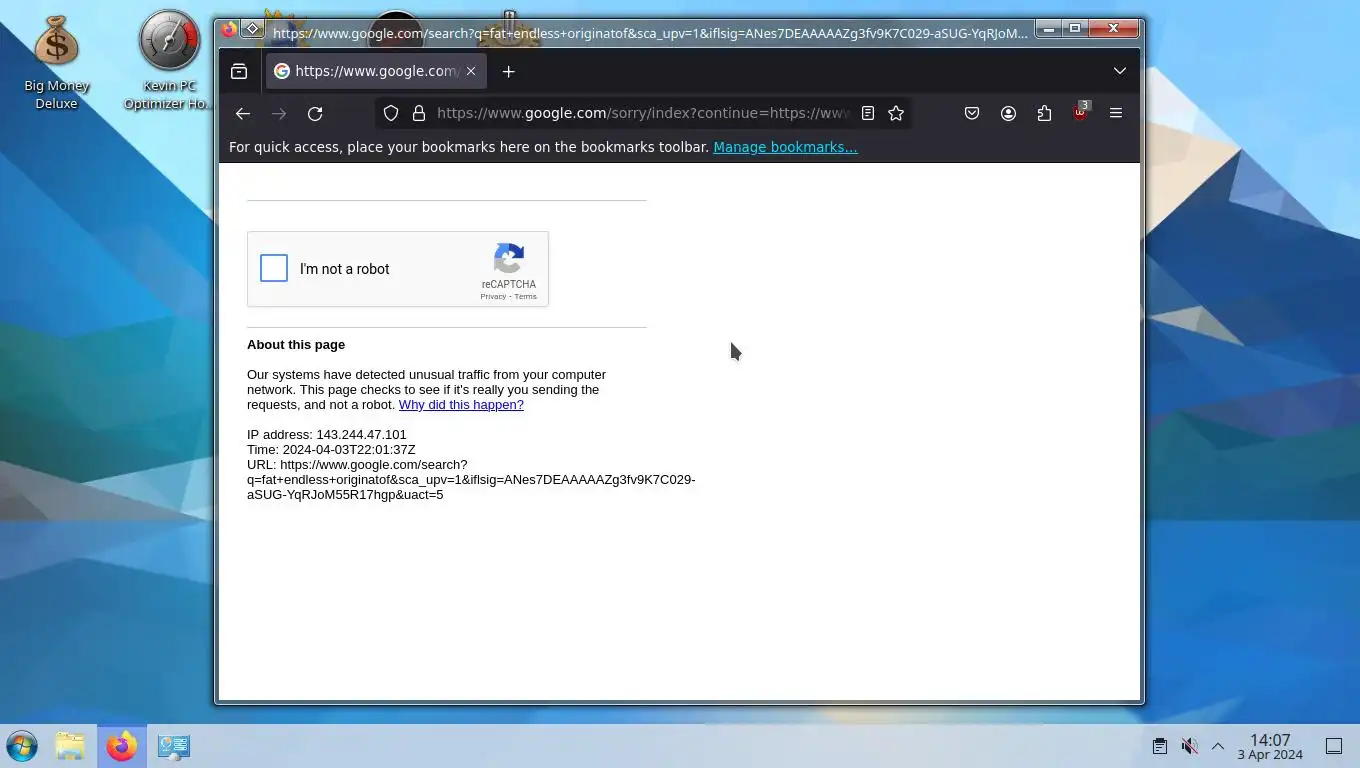
Task: Bookmark this page with the star
Action: tap(896, 113)
